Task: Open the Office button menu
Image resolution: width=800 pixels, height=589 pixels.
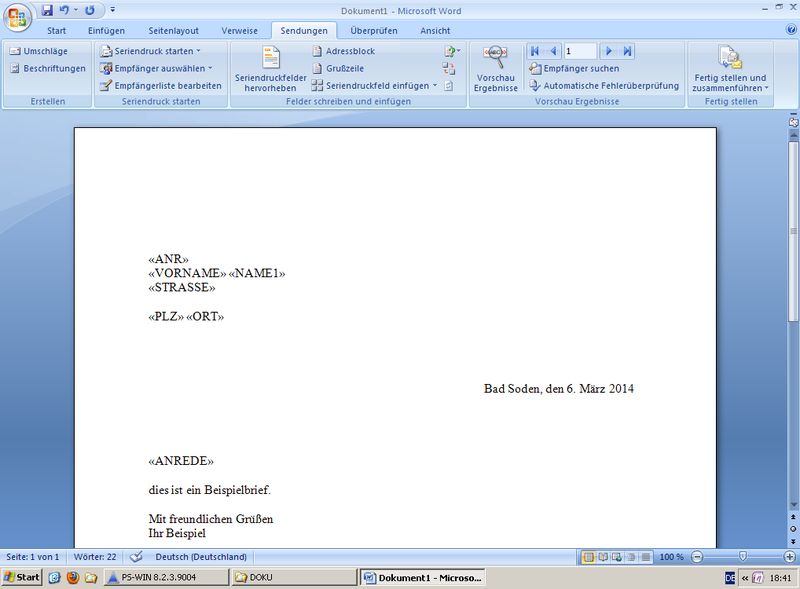Action: [17, 18]
